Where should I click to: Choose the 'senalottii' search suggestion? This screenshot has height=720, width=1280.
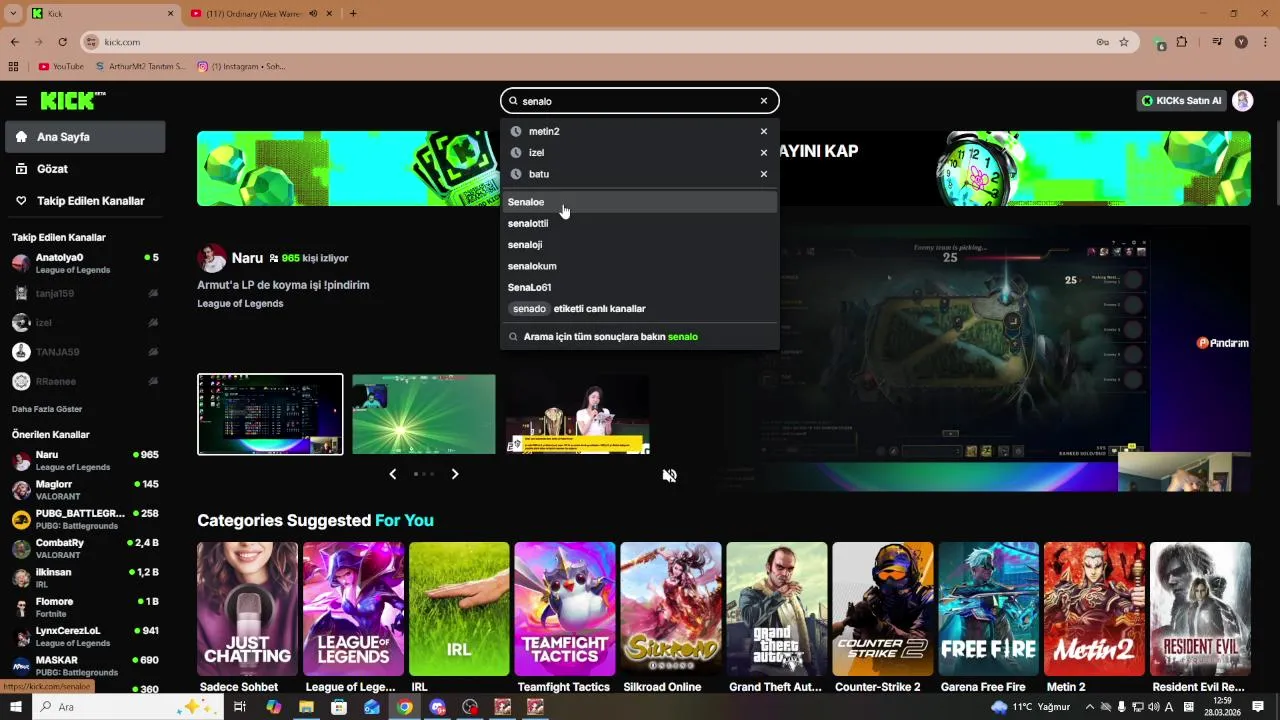(640, 223)
